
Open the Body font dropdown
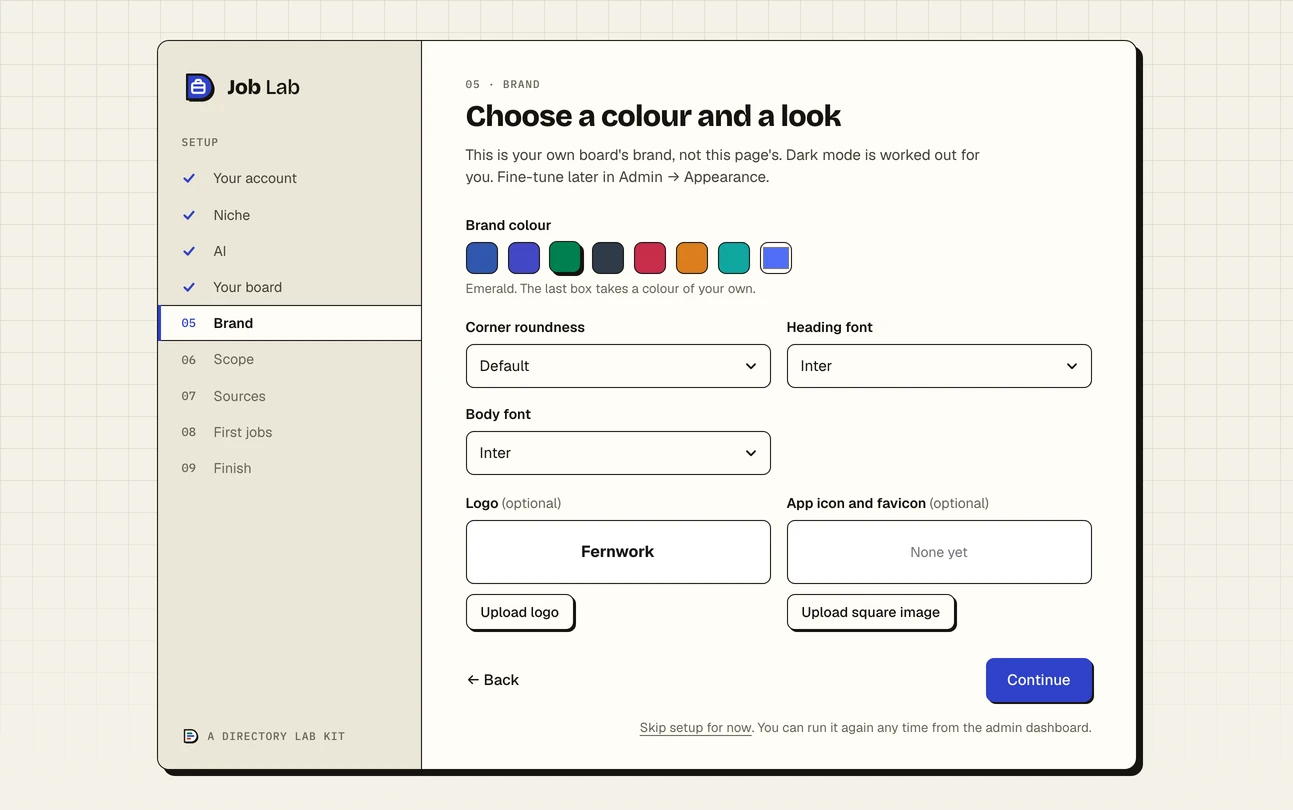click(618, 453)
